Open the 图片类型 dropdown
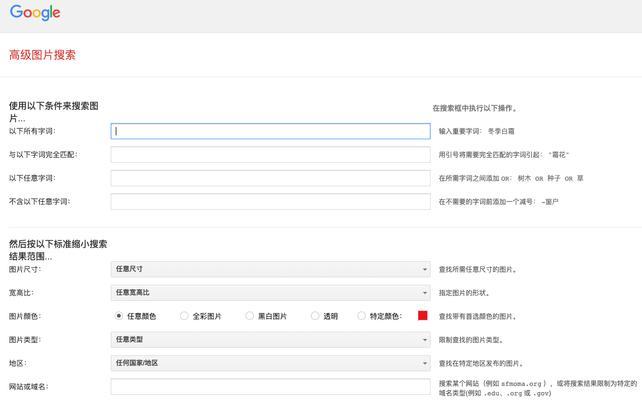 [x=270, y=339]
